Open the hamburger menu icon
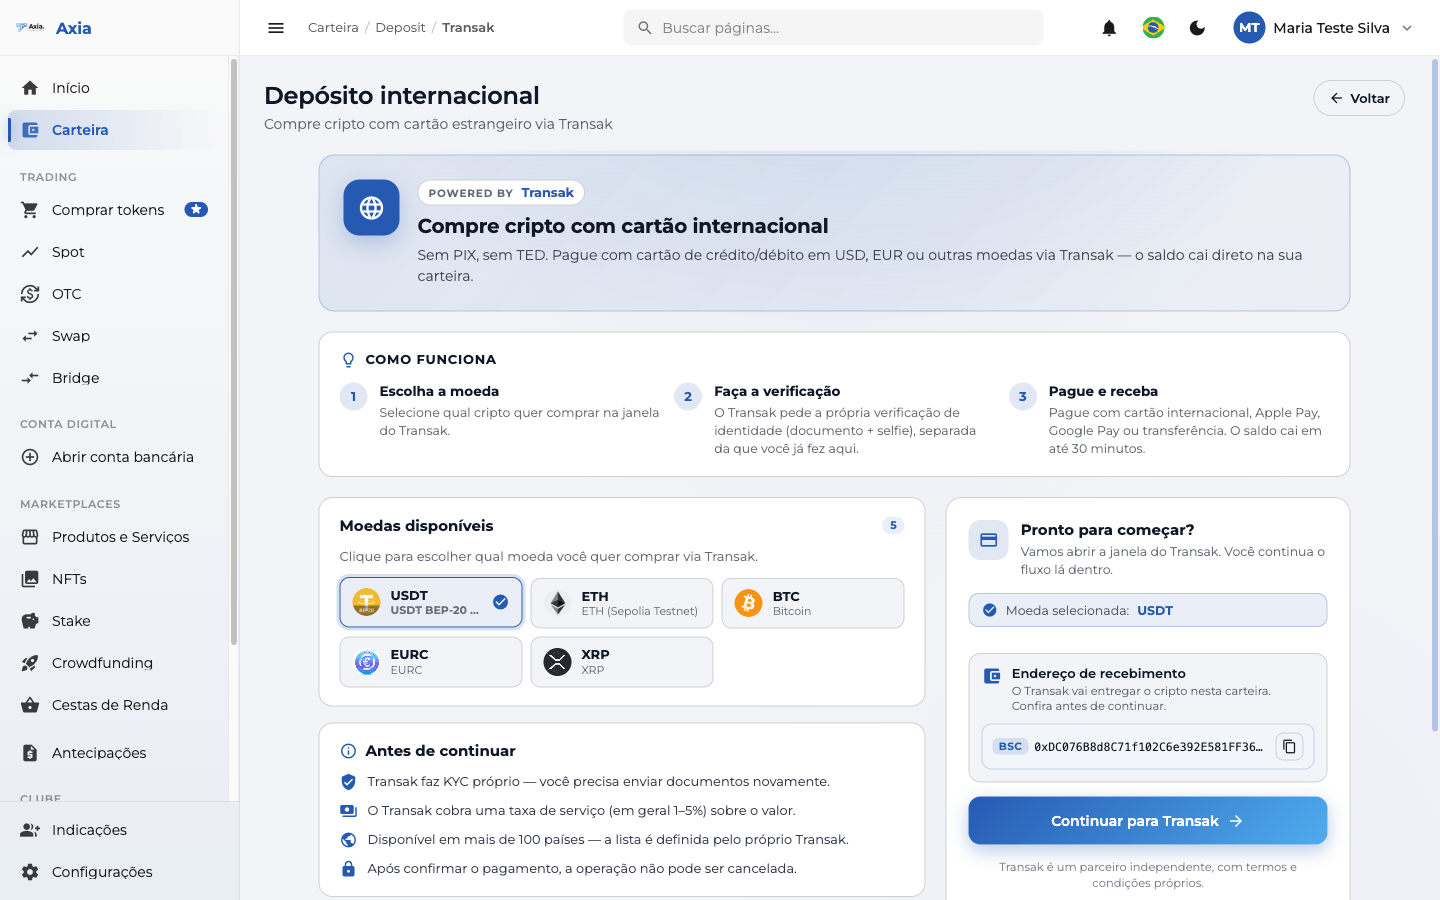This screenshot has width=1440, height=900. coord(276,28)
